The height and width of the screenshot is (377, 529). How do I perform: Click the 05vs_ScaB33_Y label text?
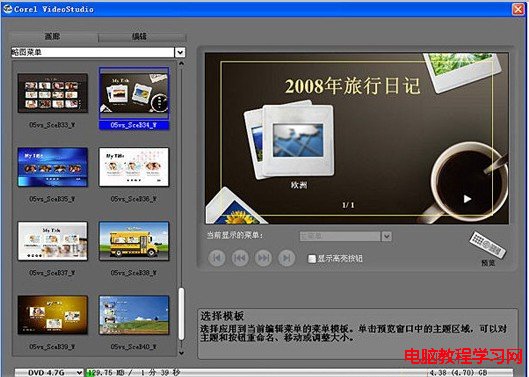pyautogui.click(x=52, y=125)
